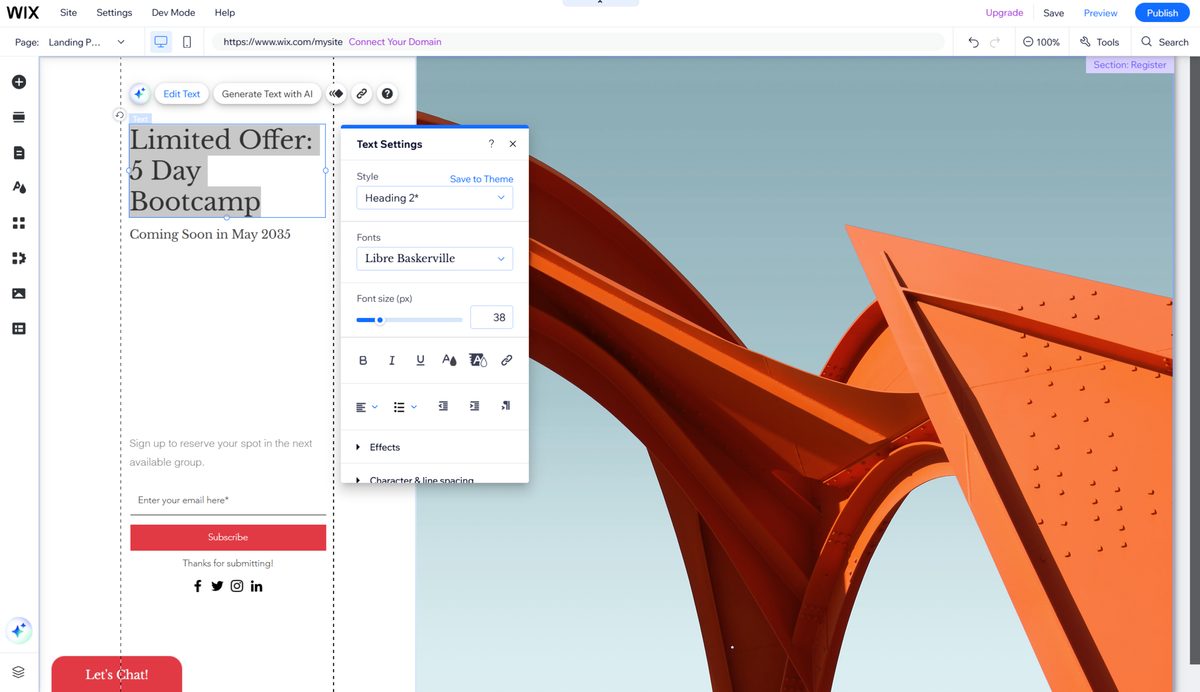Open the Style Heading 2 dropdown
The width and height of the screenshot is (1200, 692).
434,198
